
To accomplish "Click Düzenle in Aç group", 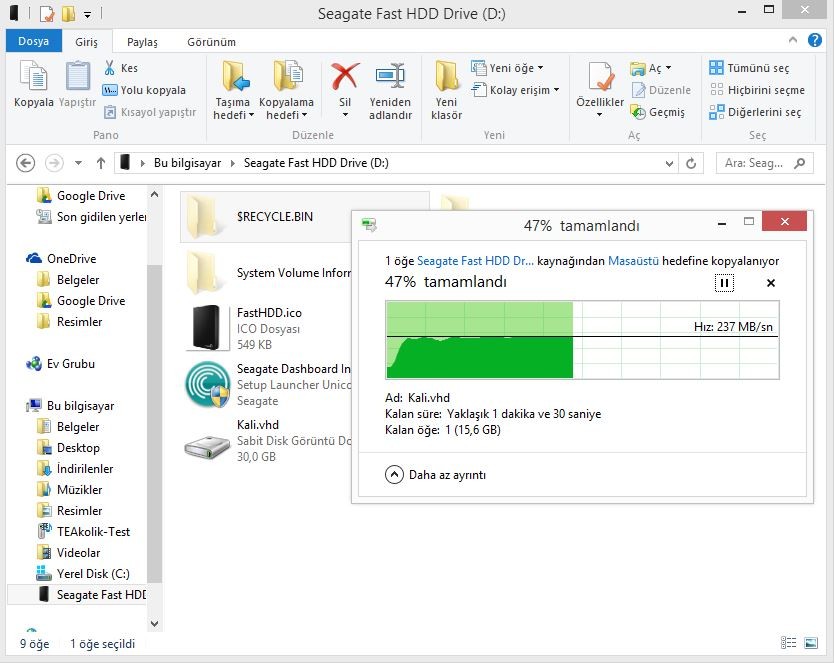I will coord(661,90).
